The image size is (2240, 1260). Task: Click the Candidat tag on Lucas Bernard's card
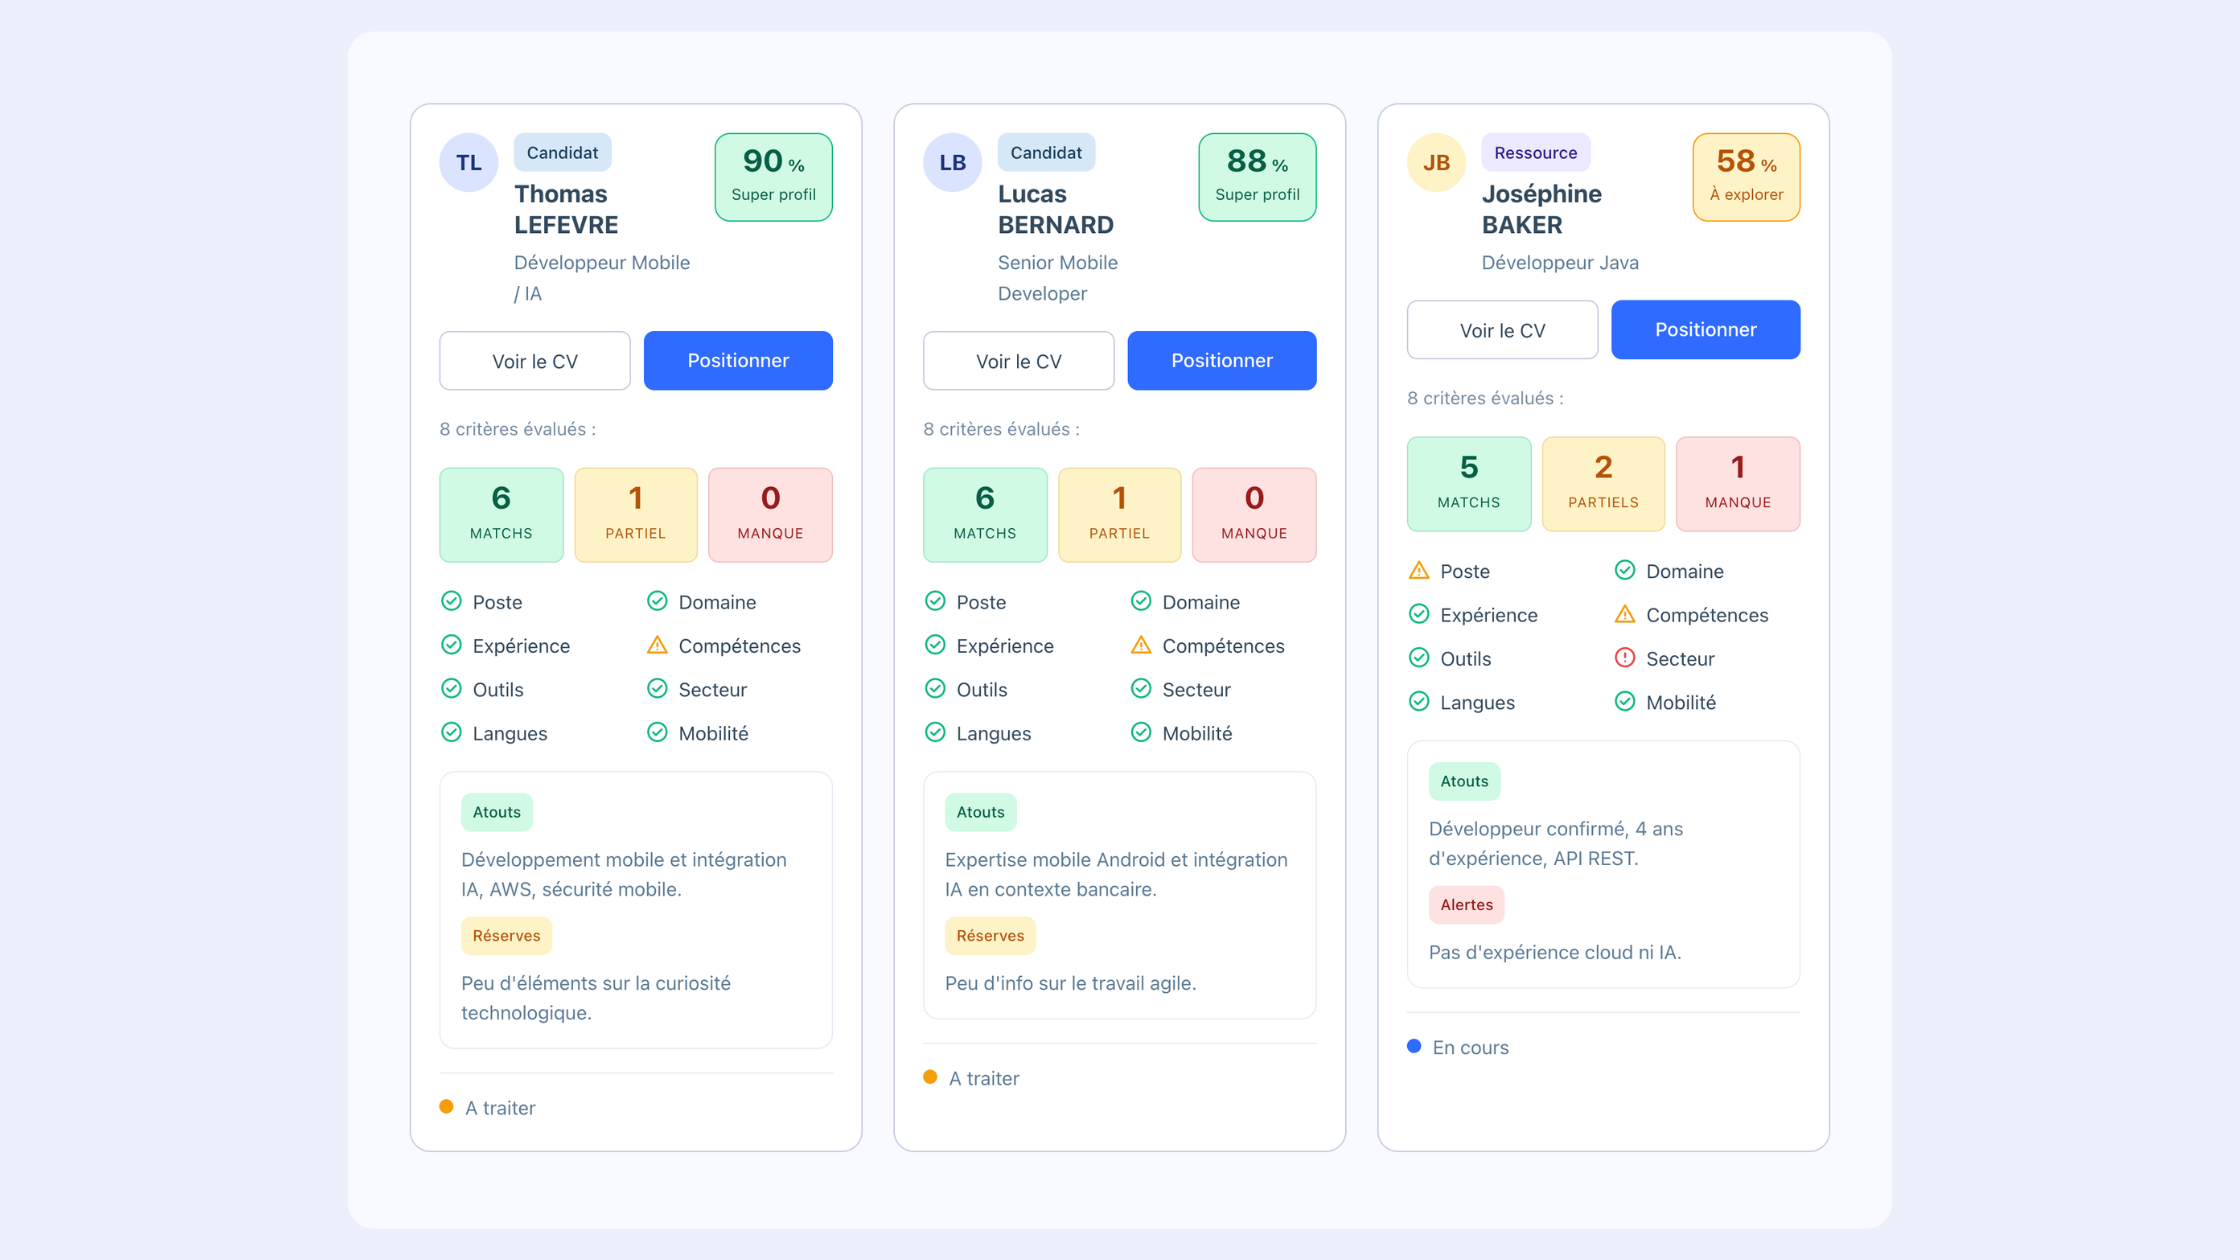[1046, 153]
